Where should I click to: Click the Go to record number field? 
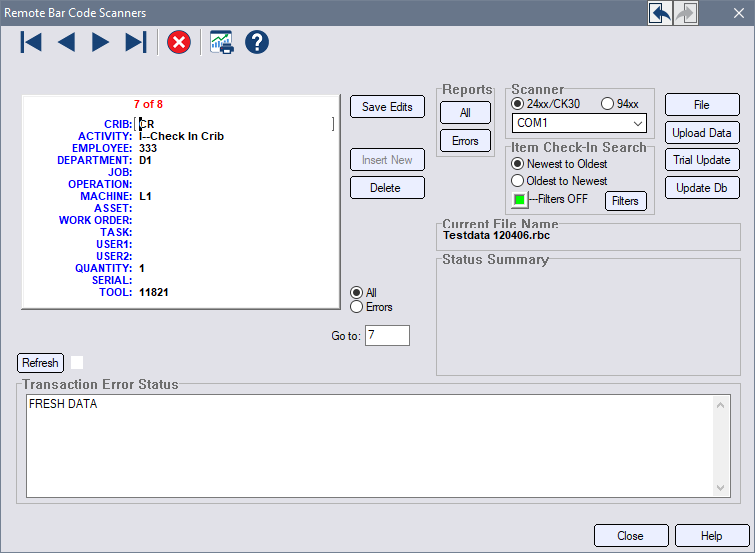coord(387,335)
